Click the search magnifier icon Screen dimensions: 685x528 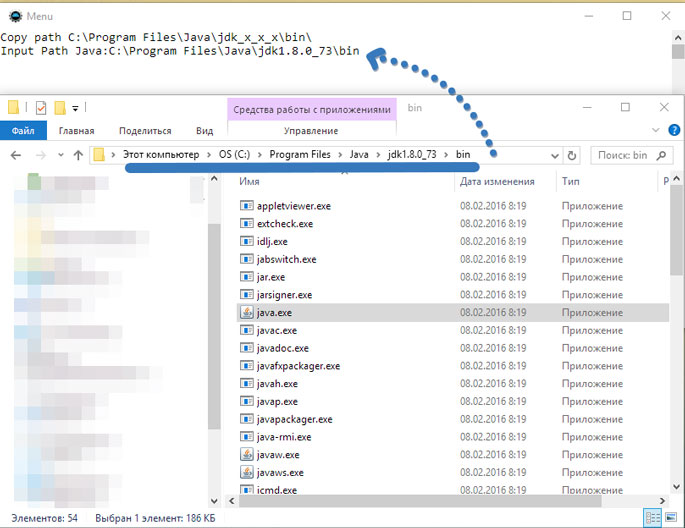tap(661, 155)
